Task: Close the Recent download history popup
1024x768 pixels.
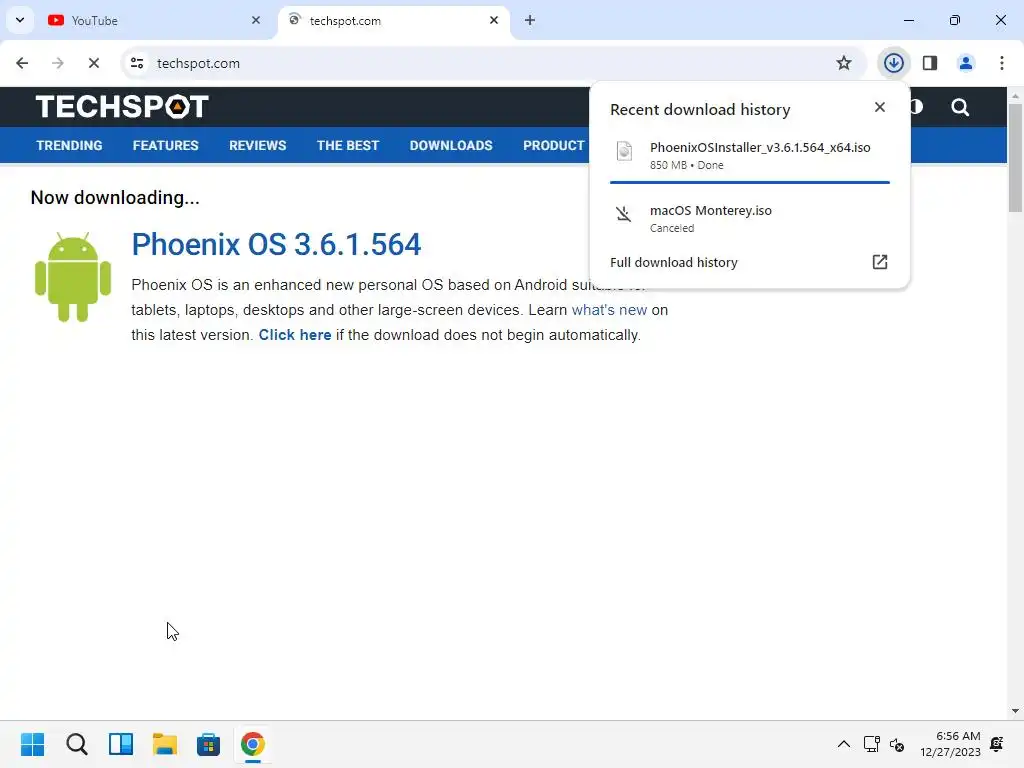Action: point(880,107)
